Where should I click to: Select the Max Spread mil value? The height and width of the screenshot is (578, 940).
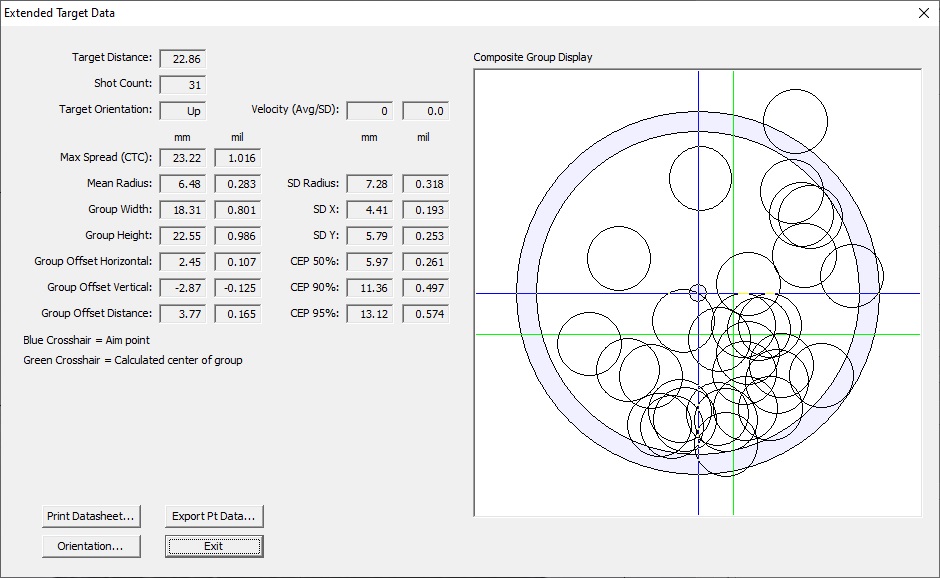point(237,158)
